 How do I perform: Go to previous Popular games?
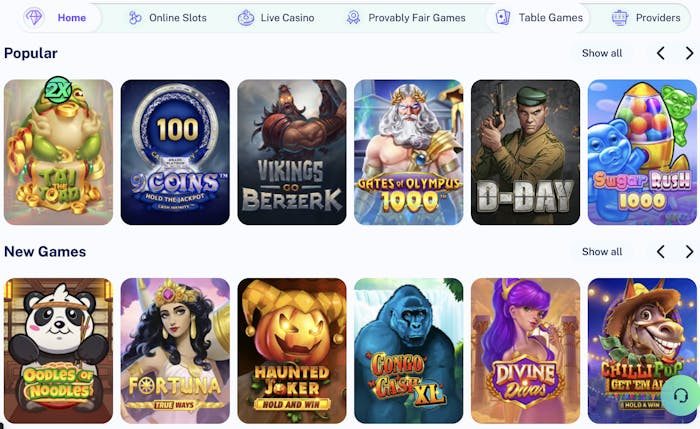[x=661, y=53]
